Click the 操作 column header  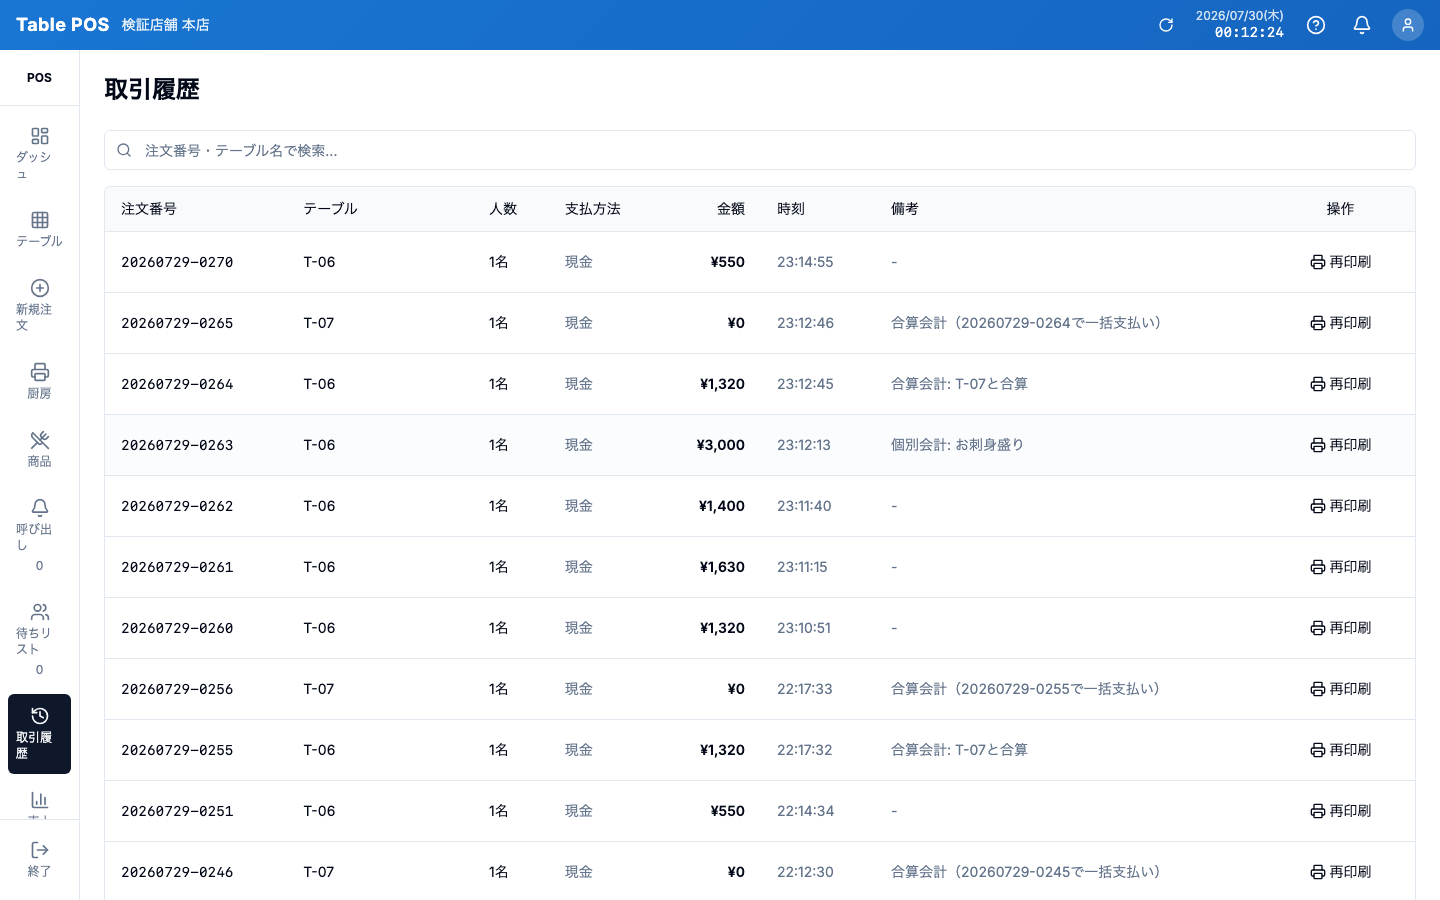(1340, 209)
